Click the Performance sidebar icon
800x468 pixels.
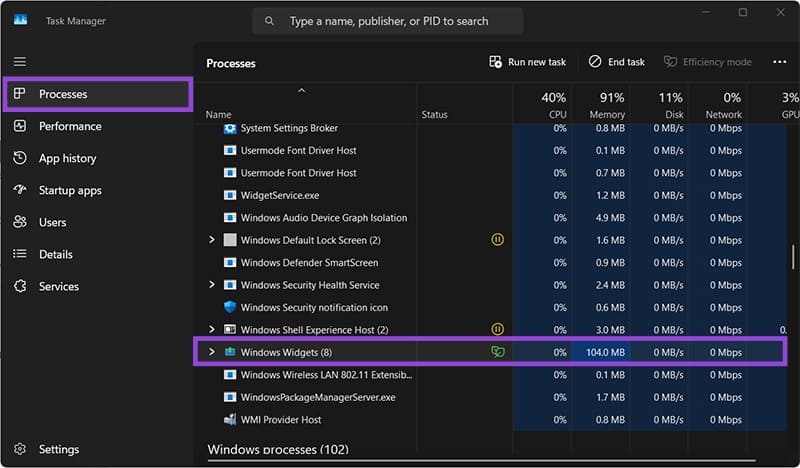click(x=20, y=126)
